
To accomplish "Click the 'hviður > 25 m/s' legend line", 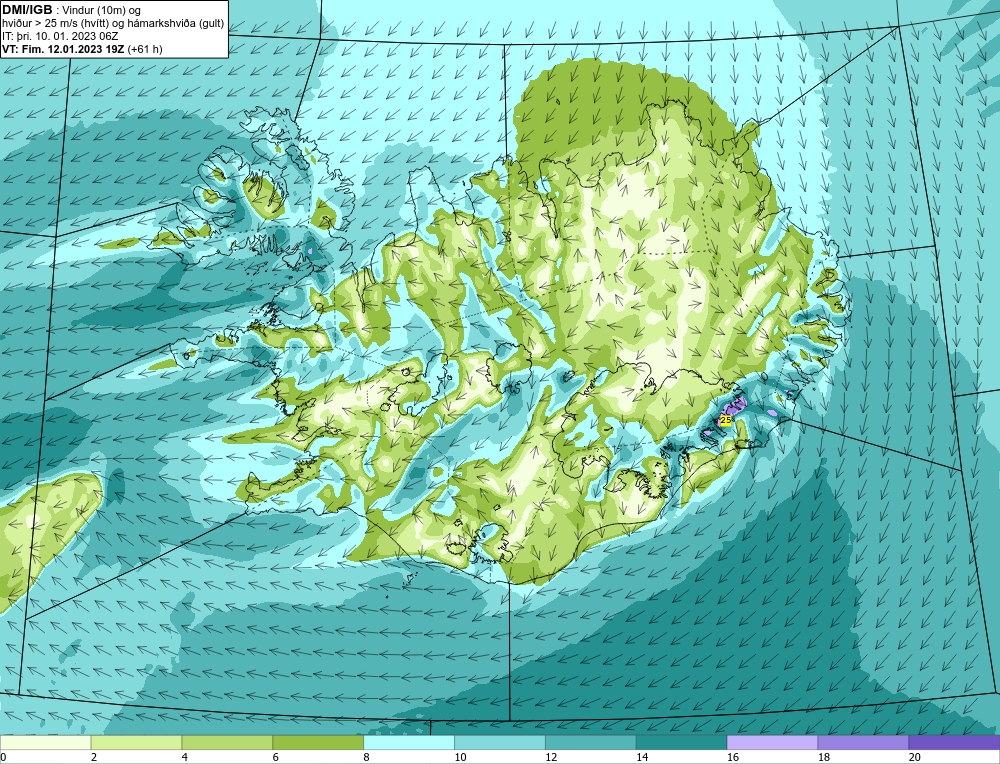I will coord(113,23).
